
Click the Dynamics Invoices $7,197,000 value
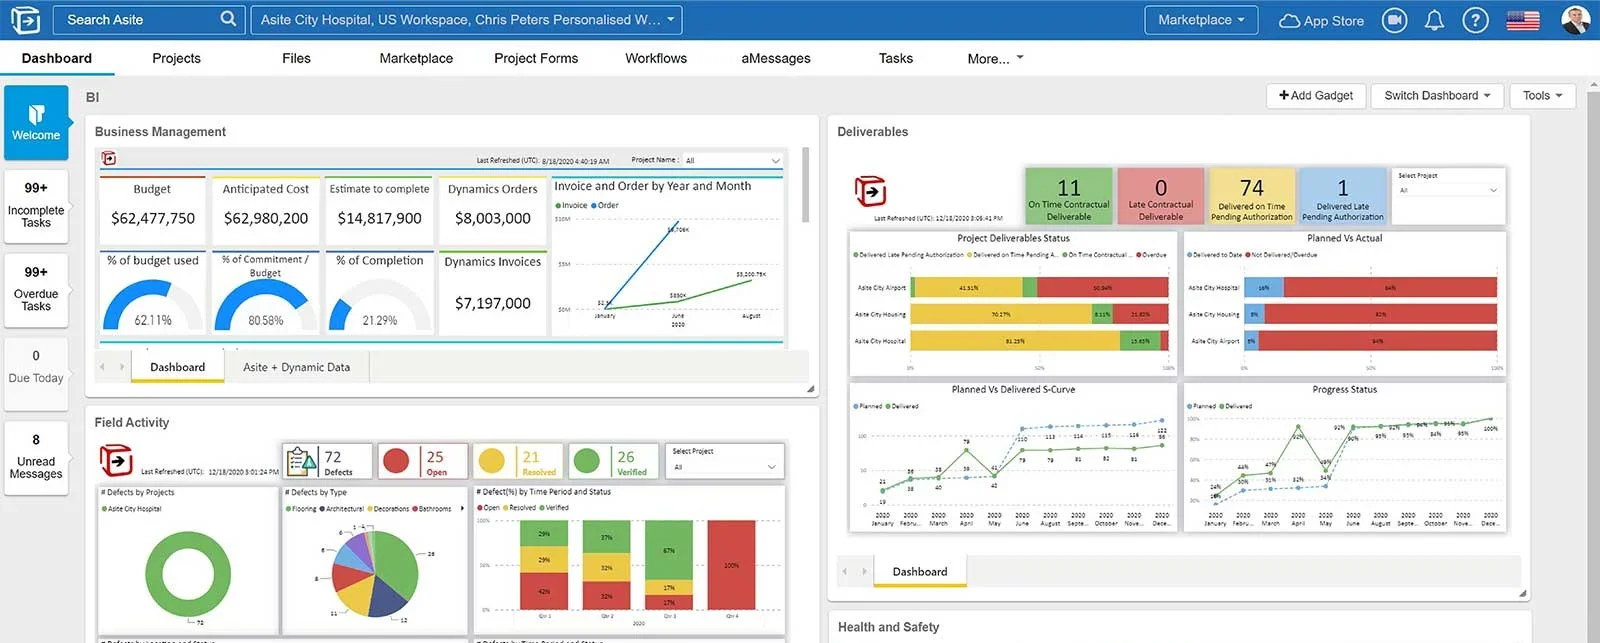coord(493,303)
